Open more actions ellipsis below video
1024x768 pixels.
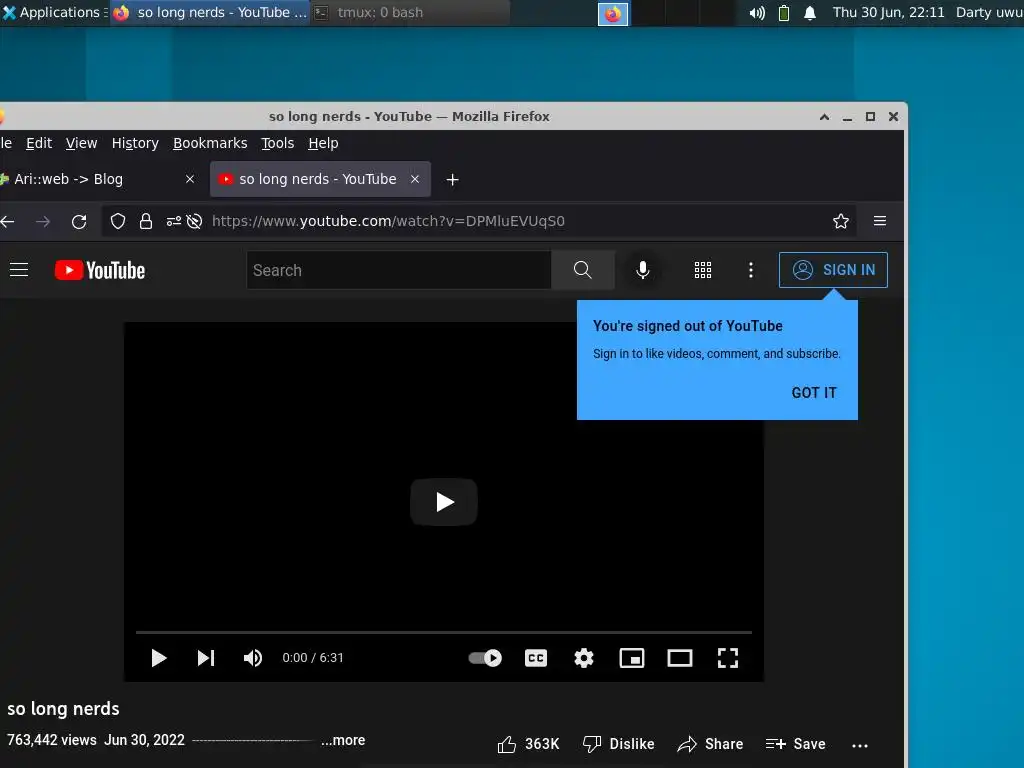[x=860, y=745]
